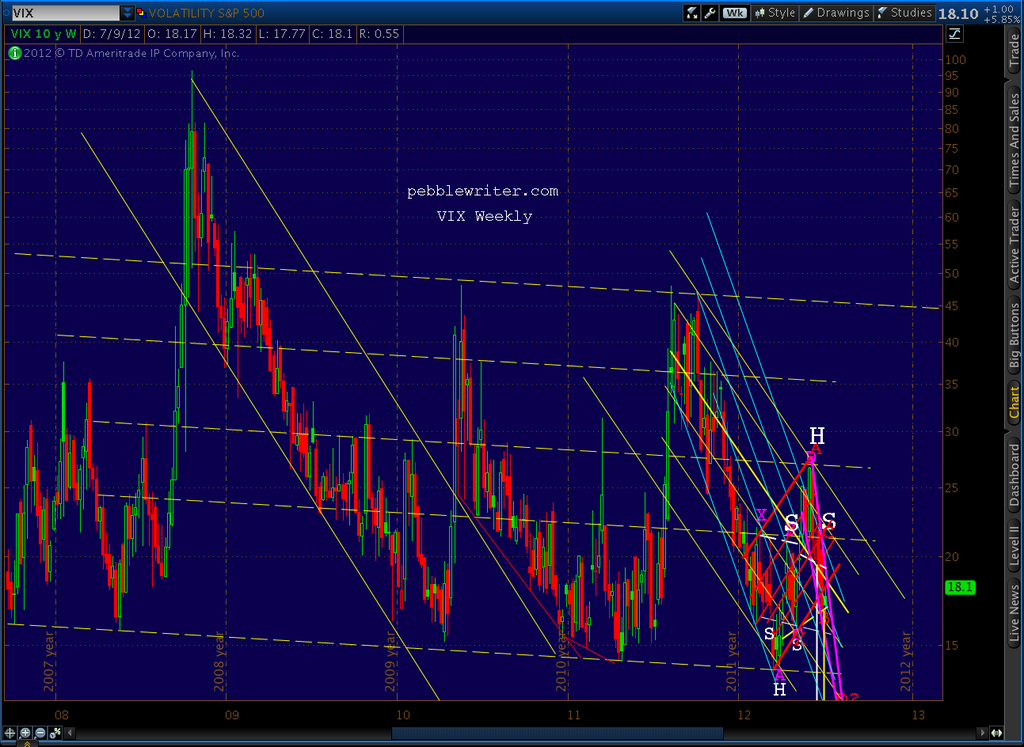Click the VIX symbol entry field
The width and height of the screenshot is (1024, 747).
pyautogui.click(x=65, y=12)
